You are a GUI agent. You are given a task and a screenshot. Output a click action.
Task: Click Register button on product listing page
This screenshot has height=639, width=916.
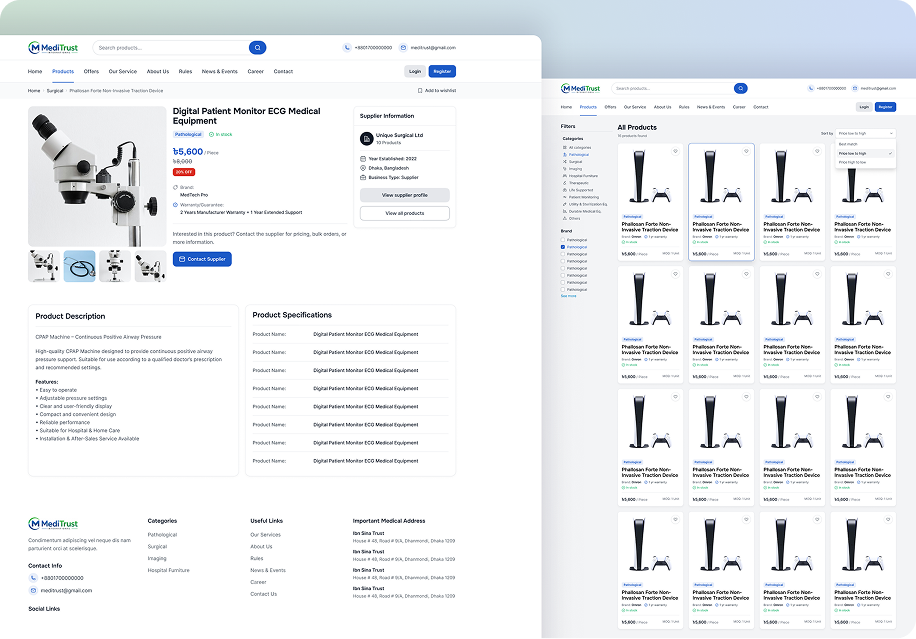tap(886, 107)
